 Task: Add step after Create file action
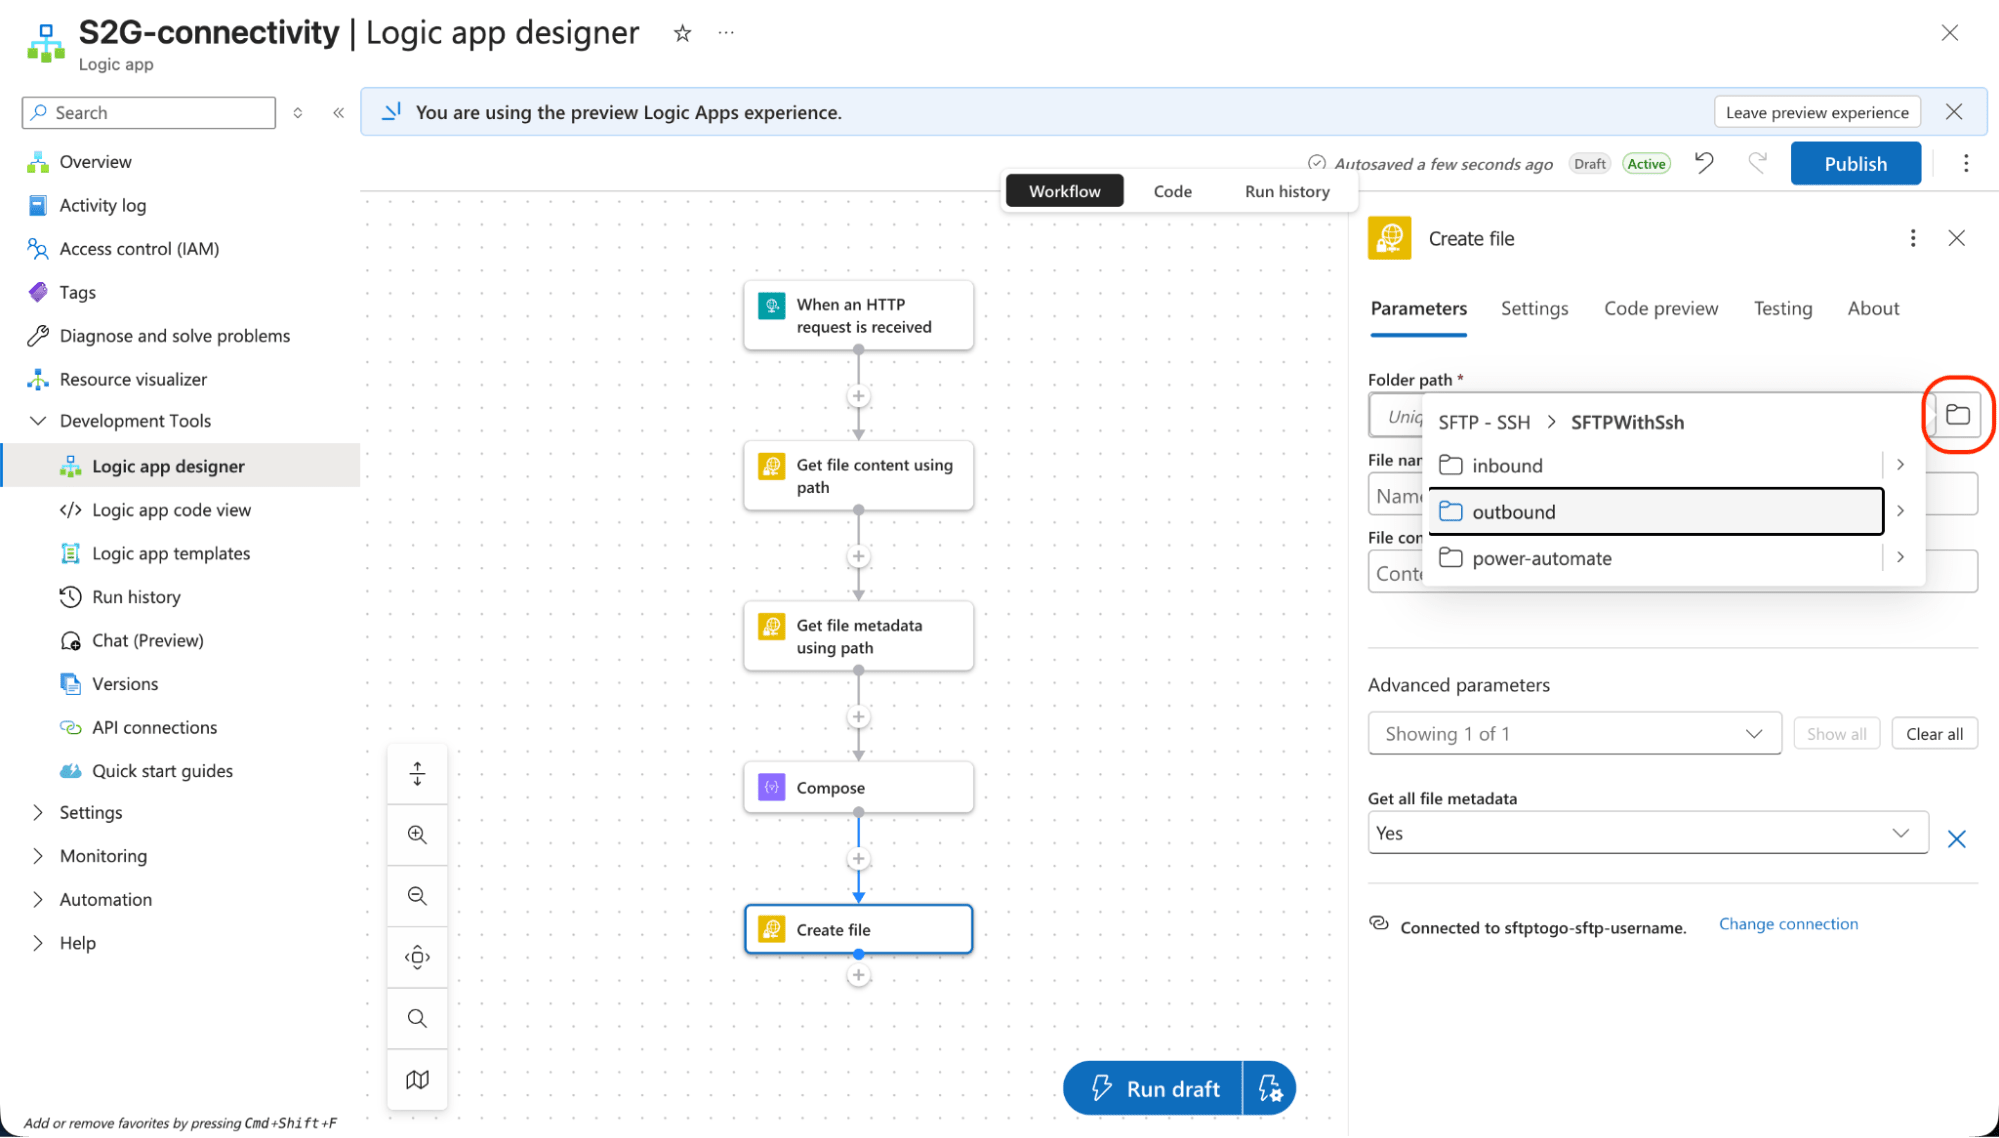point(858,976)
